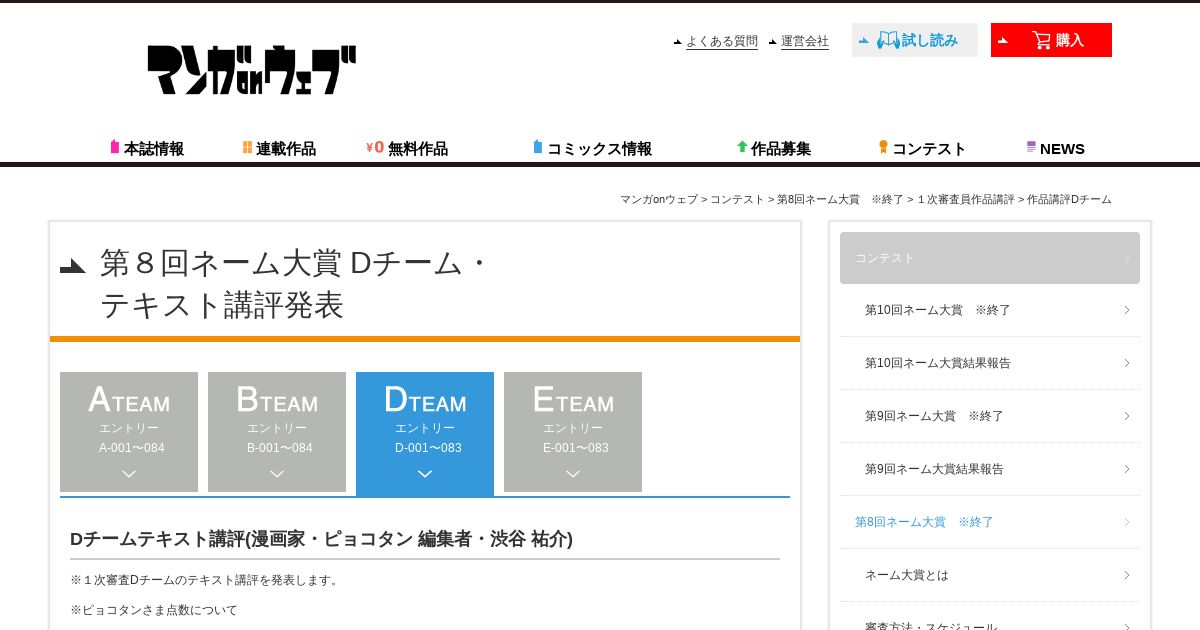Click the last breadcrumb 作品講評Dチーム
Image resolution: width=1200 pixels, height=630 pixels.
click(x=1069, y=199)
